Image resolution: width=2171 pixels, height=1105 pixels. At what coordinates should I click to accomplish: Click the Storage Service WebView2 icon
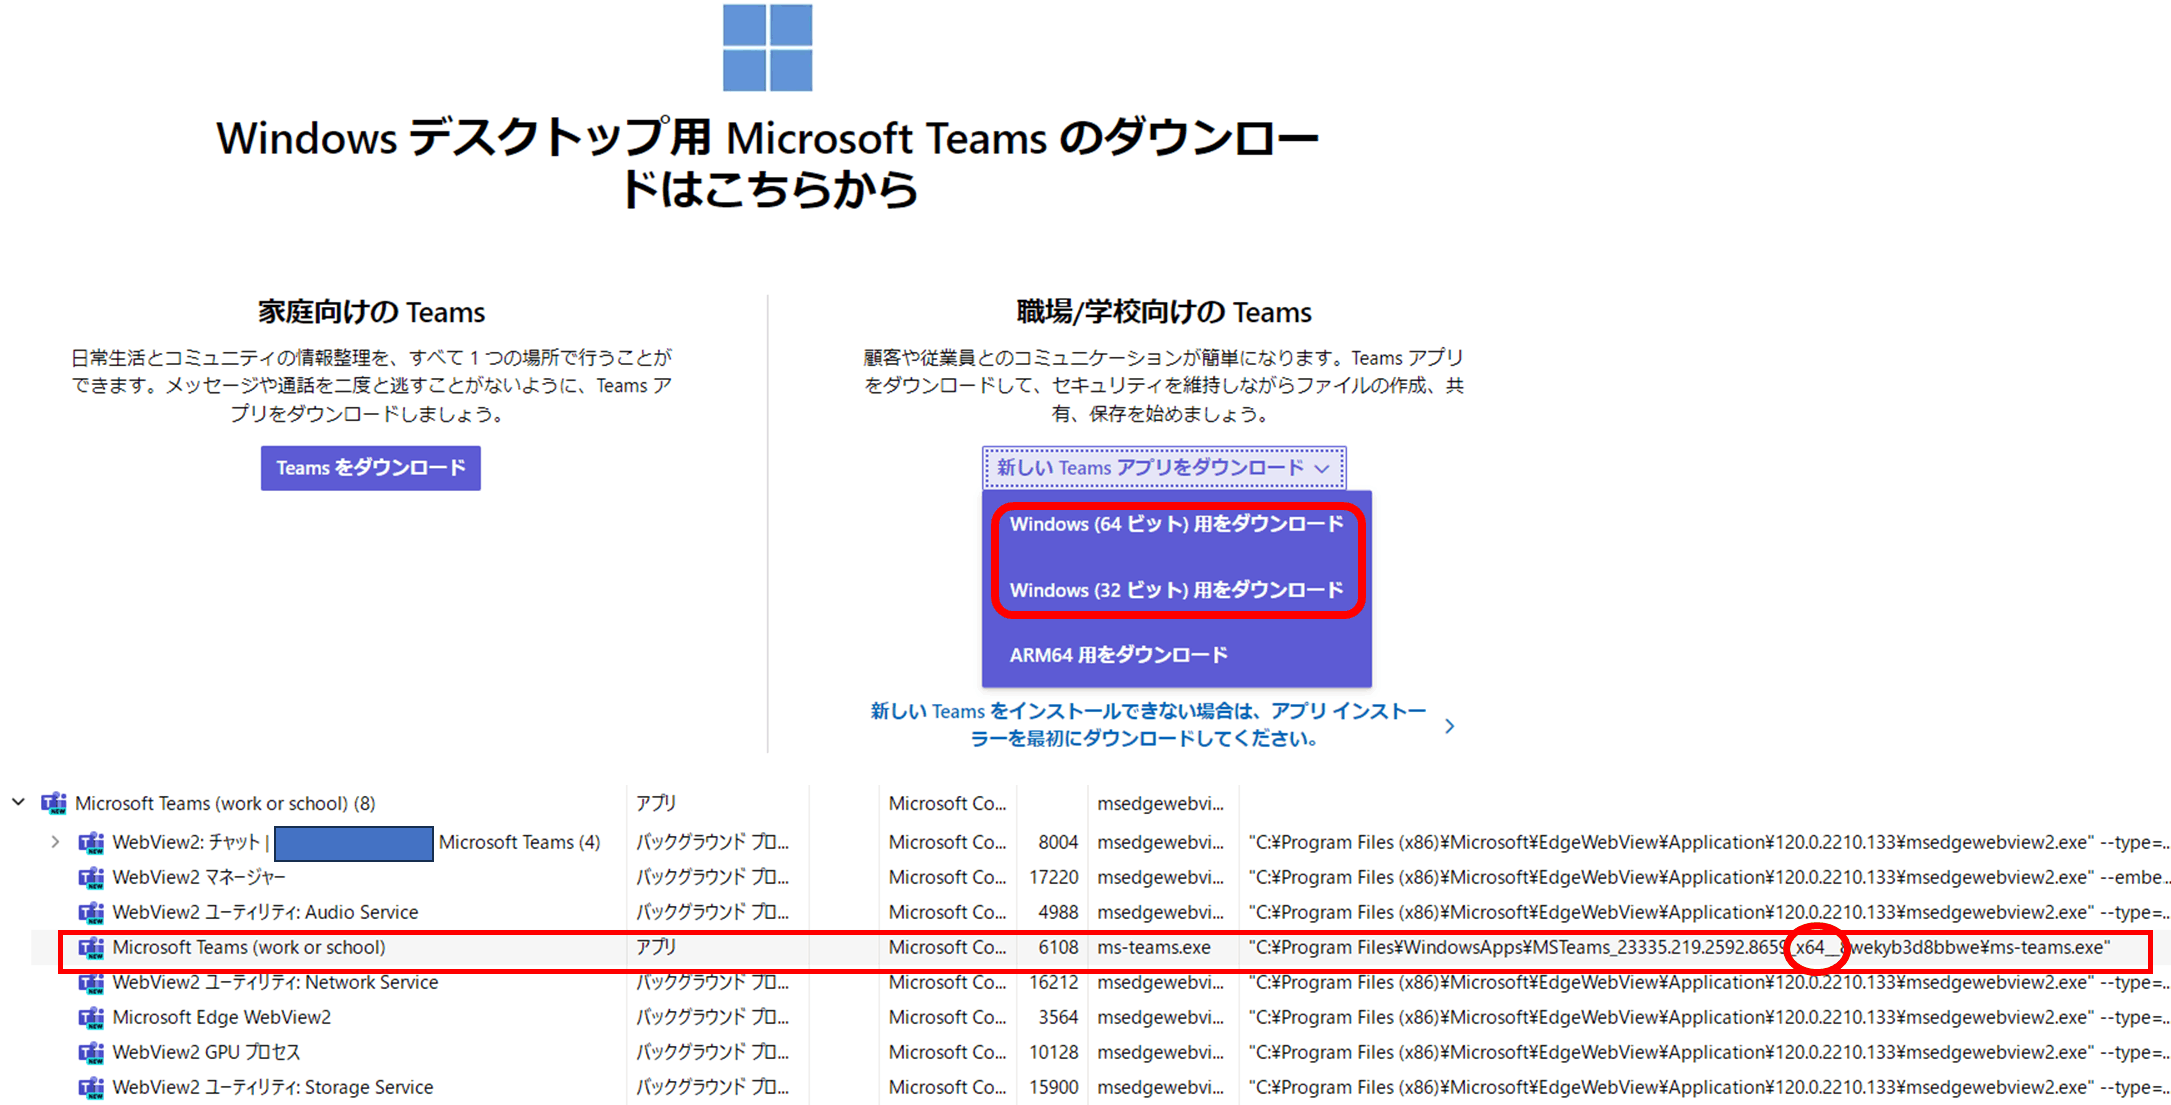[91, 1087]
